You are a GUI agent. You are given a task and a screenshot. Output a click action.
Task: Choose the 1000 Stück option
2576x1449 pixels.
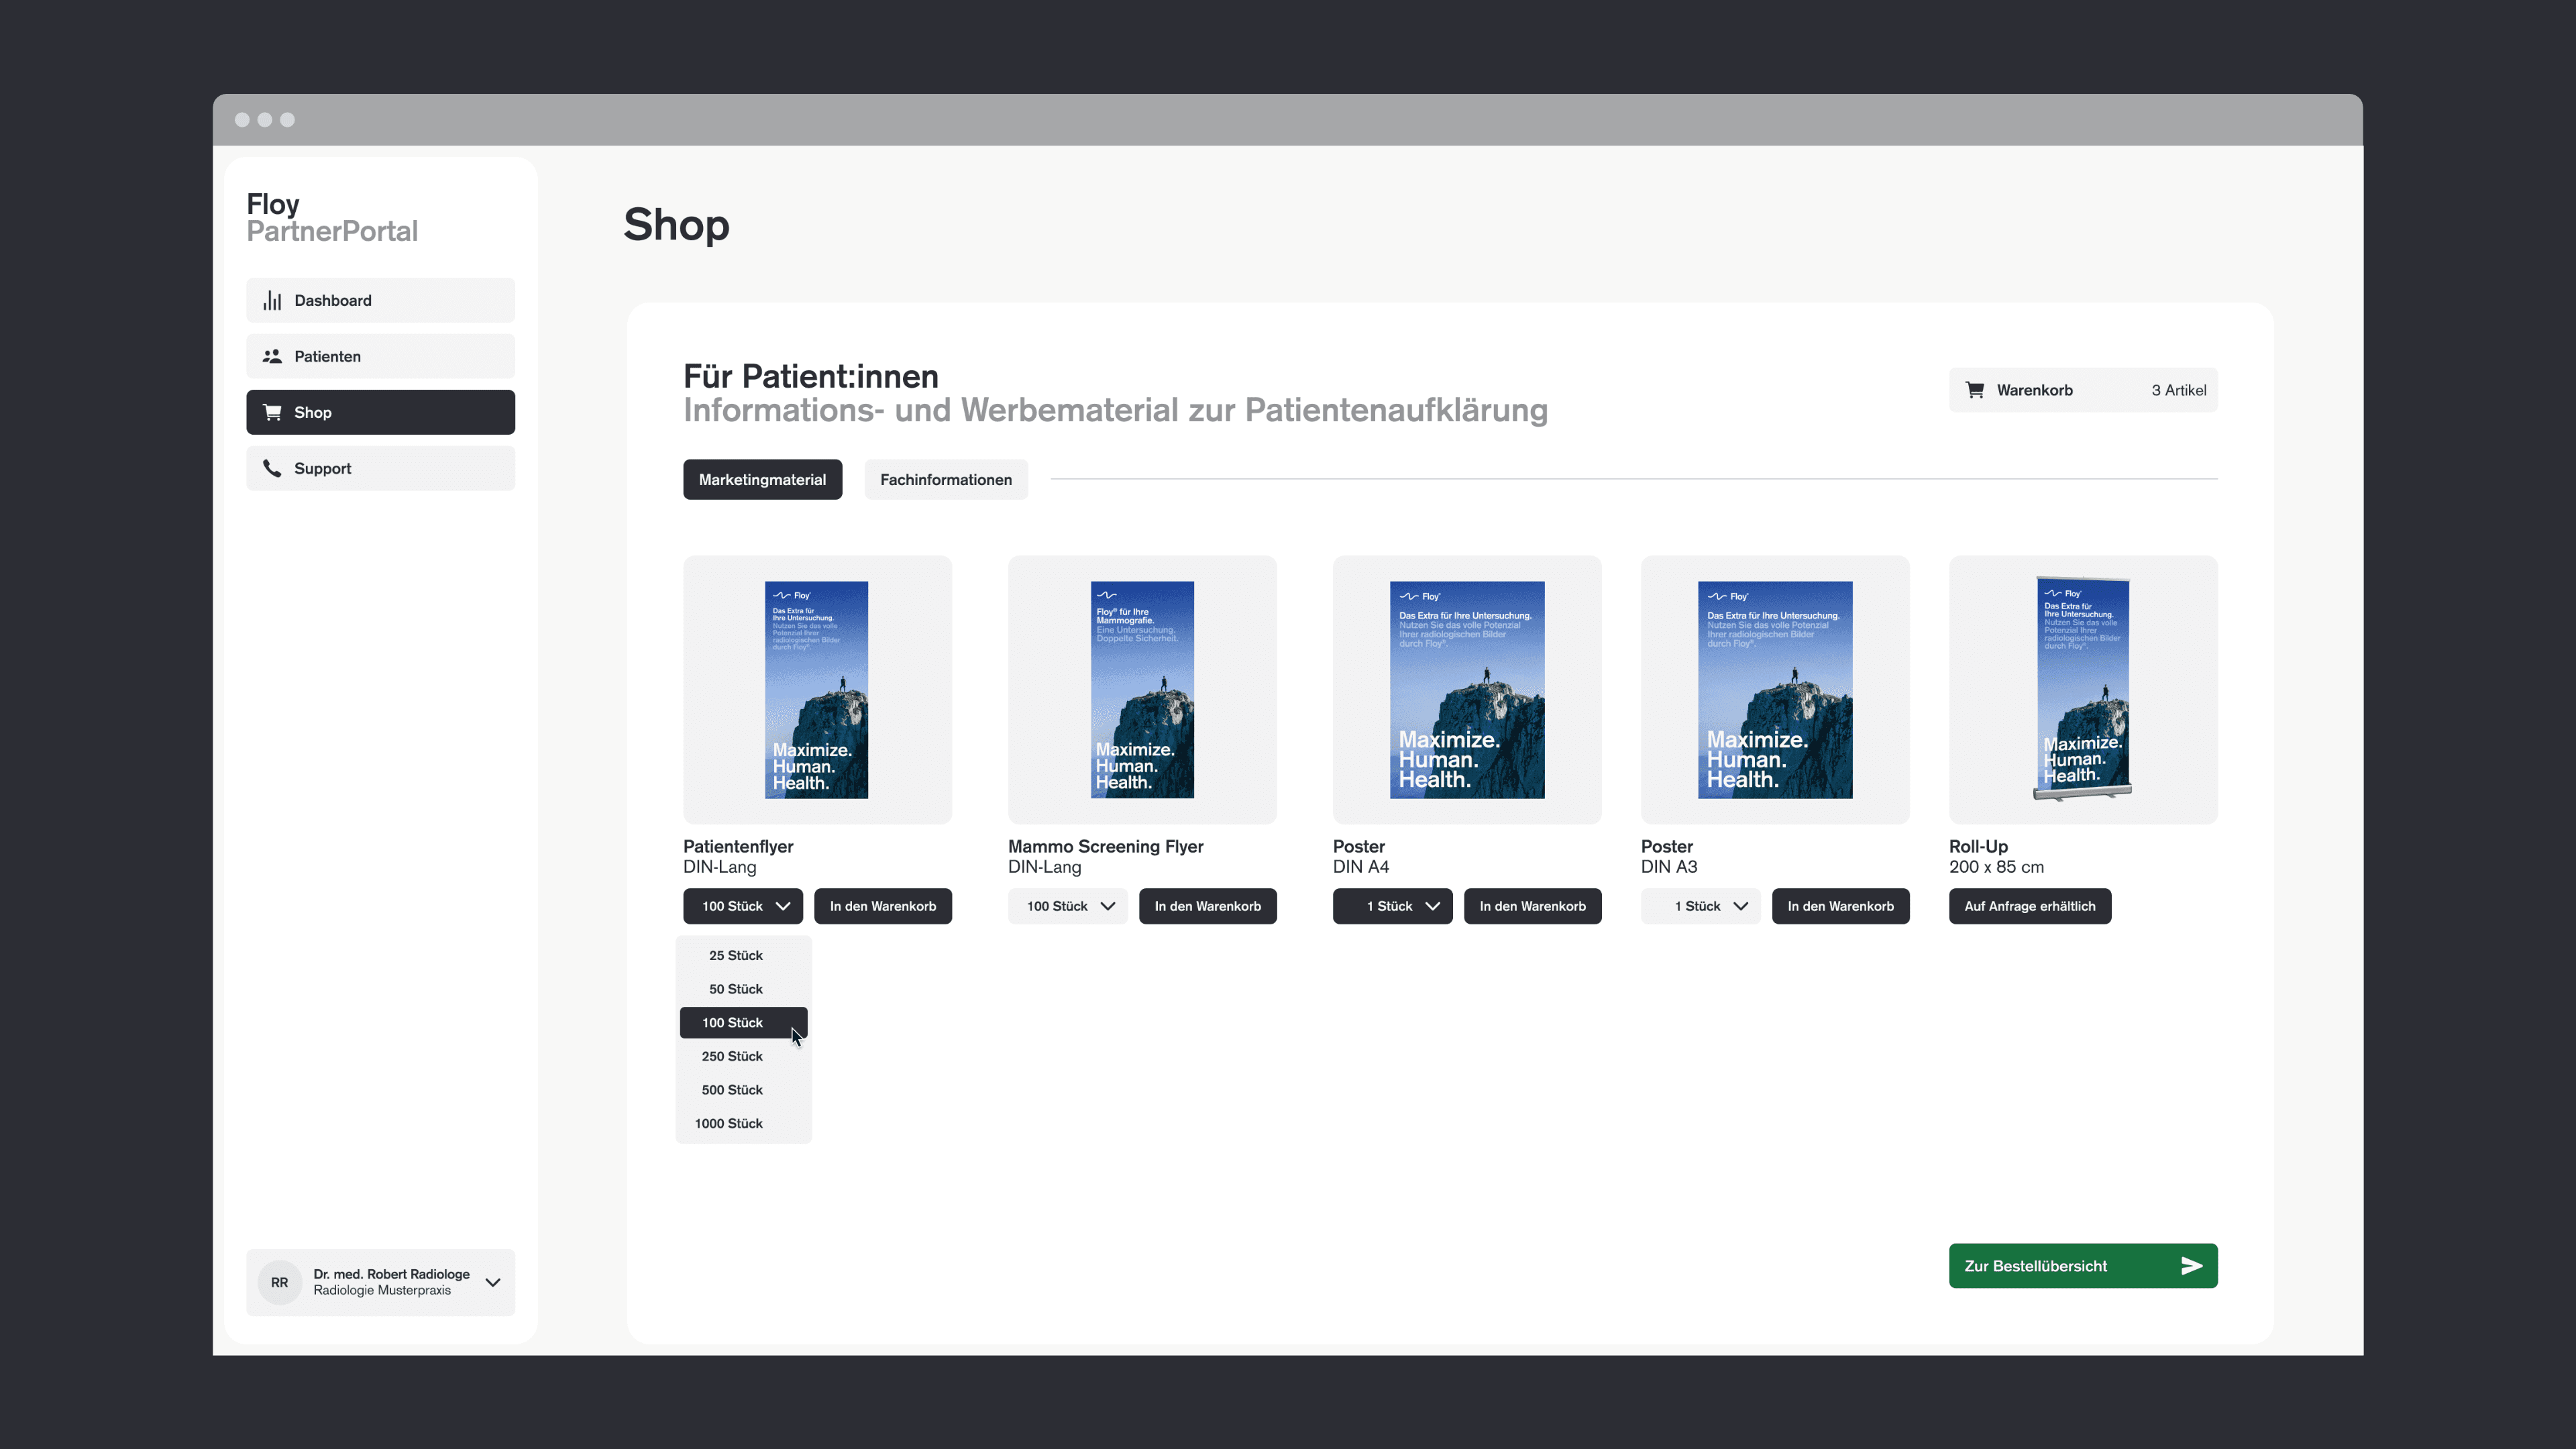coord(729,1123)
